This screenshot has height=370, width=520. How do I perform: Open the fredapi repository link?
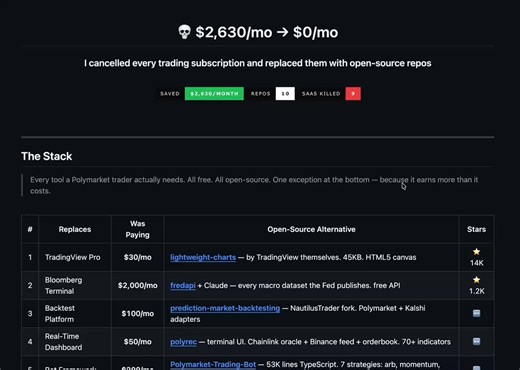tap(183, 285)
